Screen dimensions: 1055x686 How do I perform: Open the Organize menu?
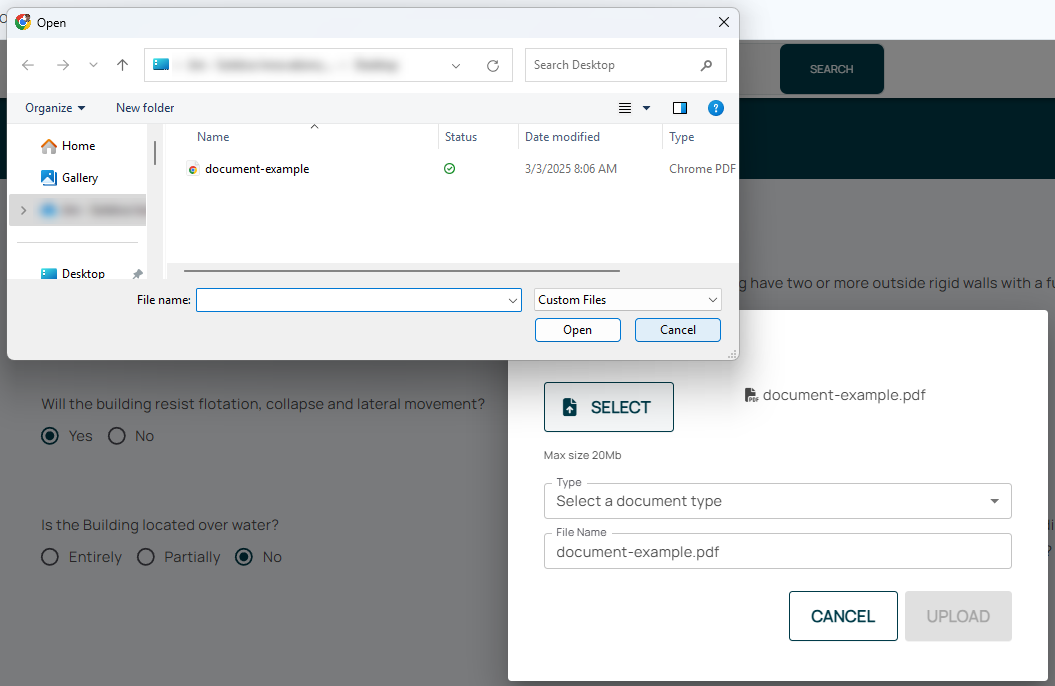click(x=55, y=108)
